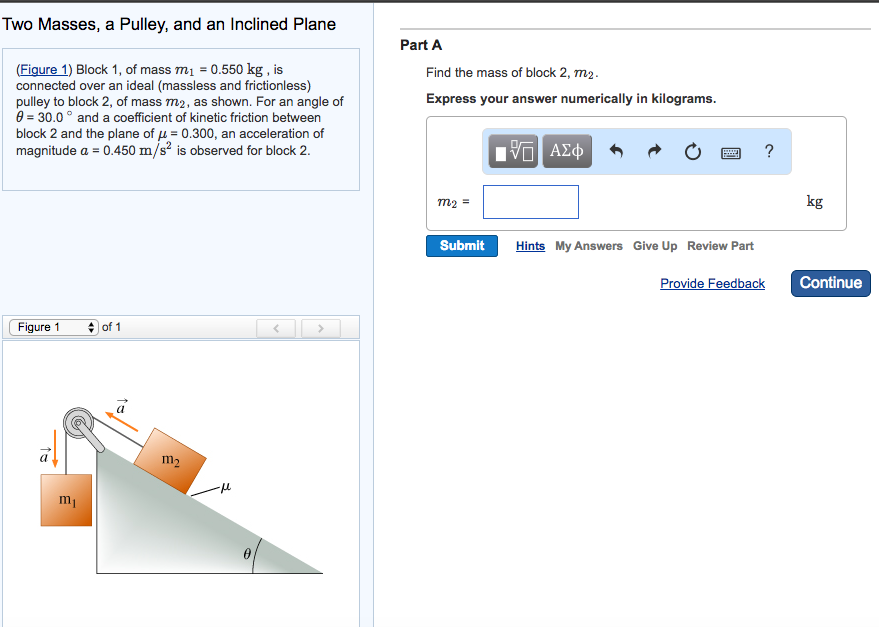The height and width of the screenshot is (627, 879).
Task: Click the m2 answer input field
Action: (530, 201)
